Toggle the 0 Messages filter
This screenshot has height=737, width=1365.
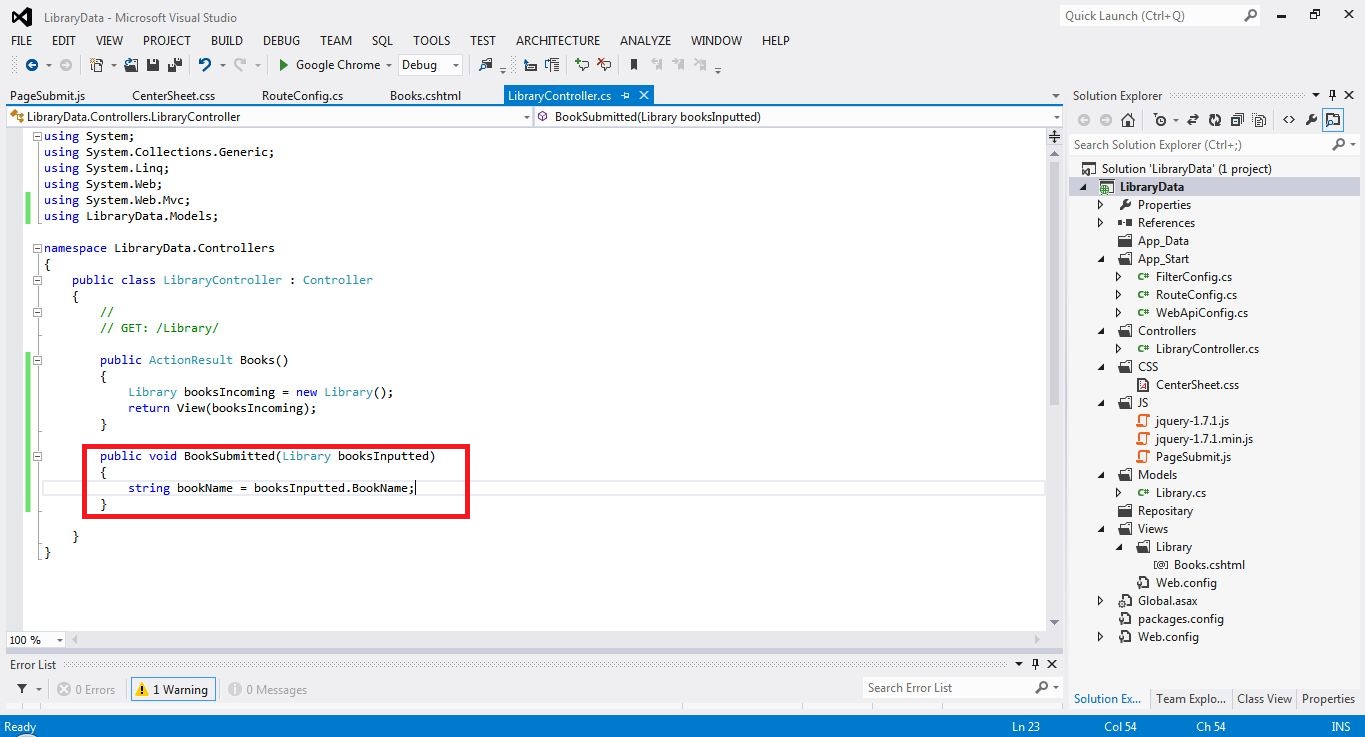pos(267,689)
